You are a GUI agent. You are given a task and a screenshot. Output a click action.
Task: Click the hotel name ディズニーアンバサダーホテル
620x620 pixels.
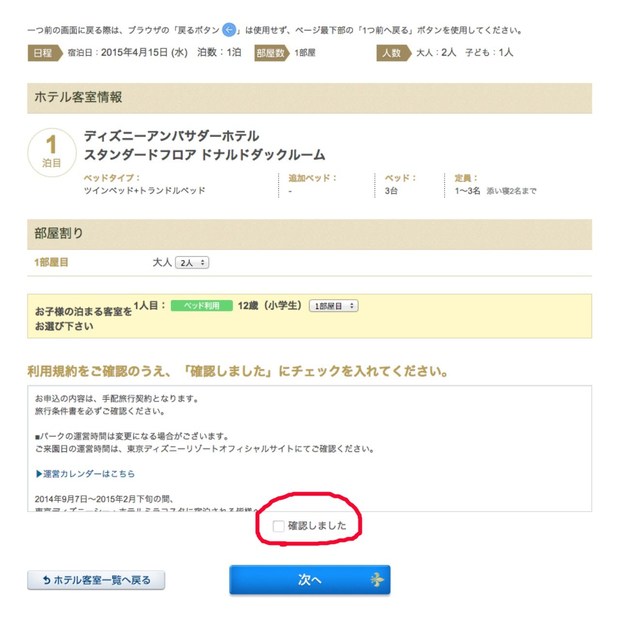click(x=171, y=136)
